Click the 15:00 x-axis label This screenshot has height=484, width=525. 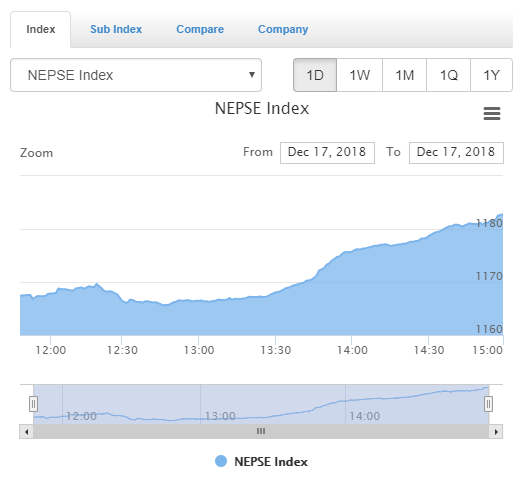(x=488, y=350)
